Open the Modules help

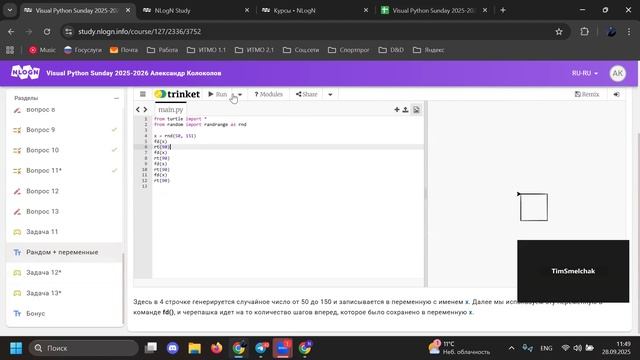coord(268,94)
